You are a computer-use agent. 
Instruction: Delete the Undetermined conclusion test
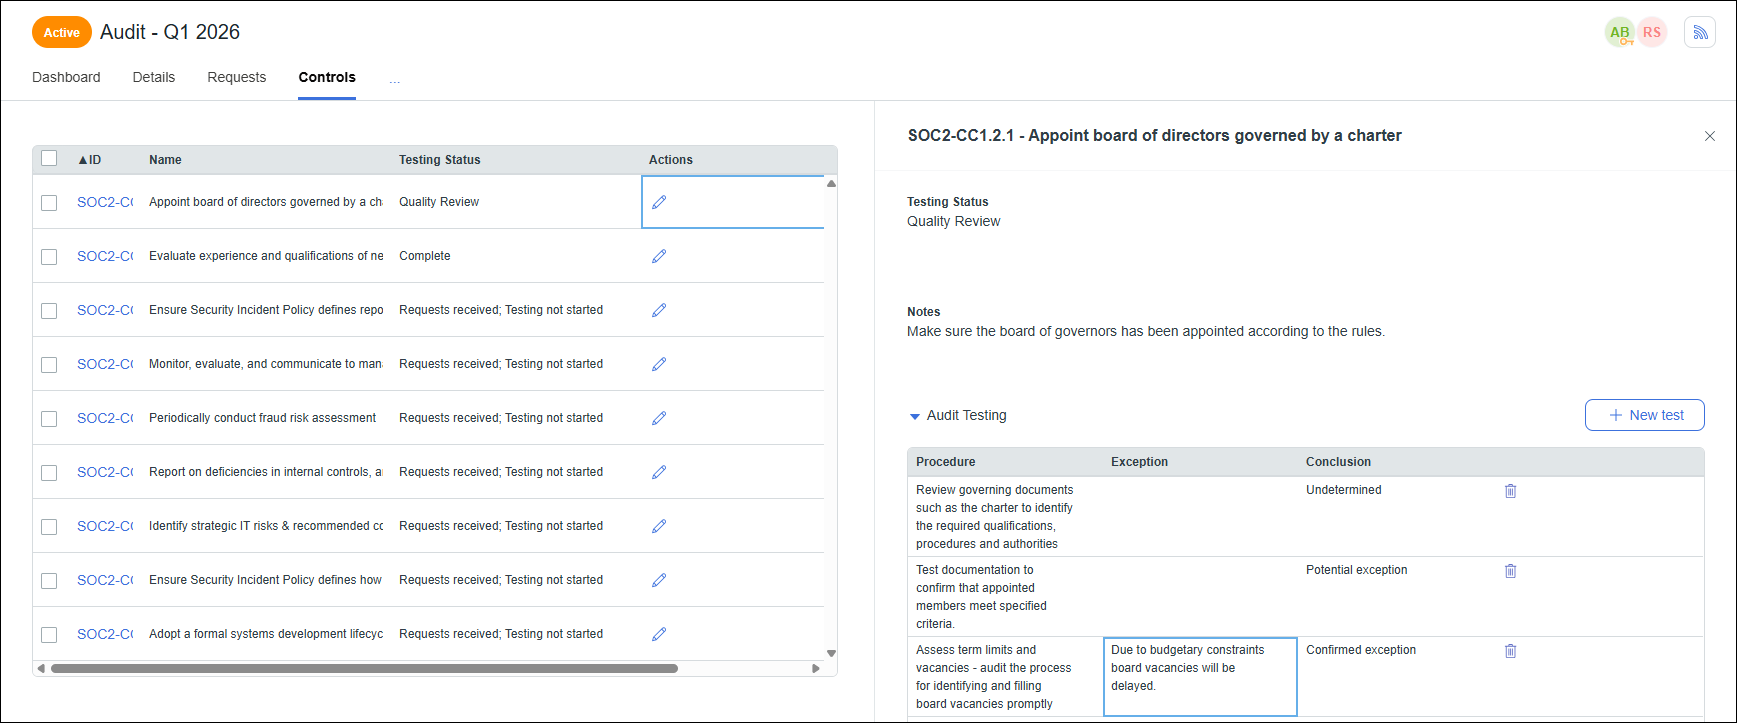[x=1510, y=491]
